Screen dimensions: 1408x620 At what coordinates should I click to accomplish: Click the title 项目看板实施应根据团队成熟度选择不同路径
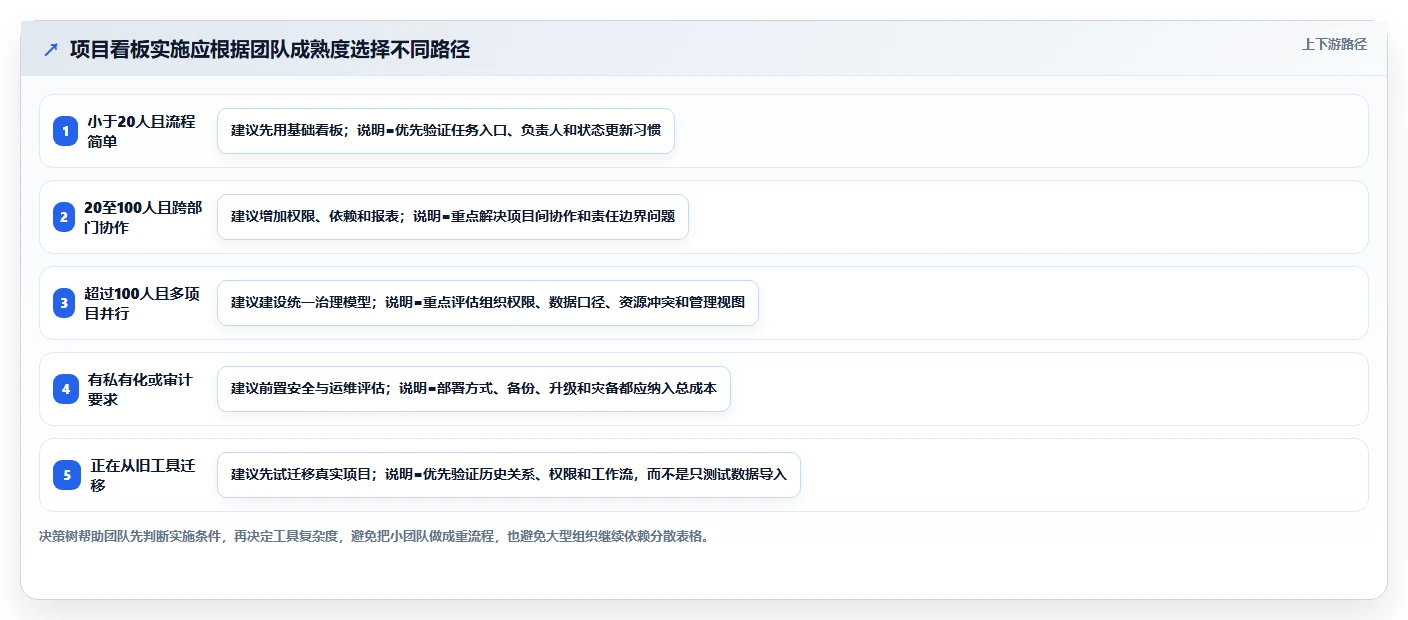tap(270, 50)
